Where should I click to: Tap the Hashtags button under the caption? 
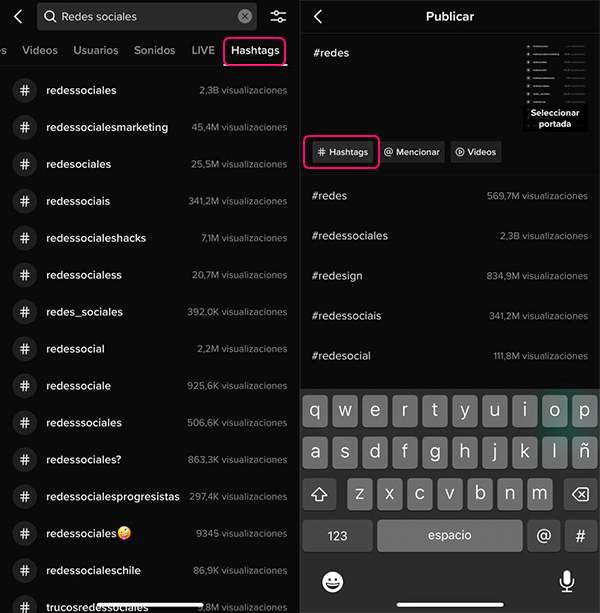pos(342,152)
